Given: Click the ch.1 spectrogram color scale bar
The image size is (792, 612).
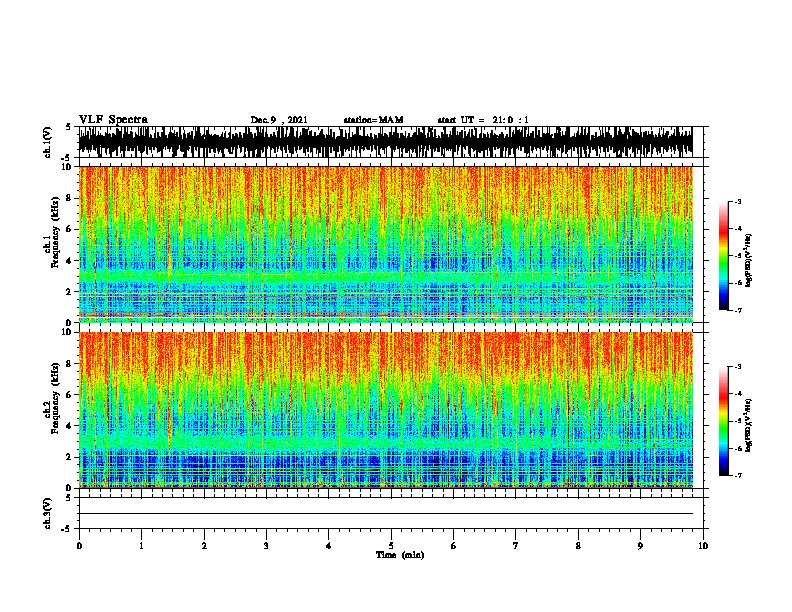Looking at the screenshot, I should click(724, 256).
